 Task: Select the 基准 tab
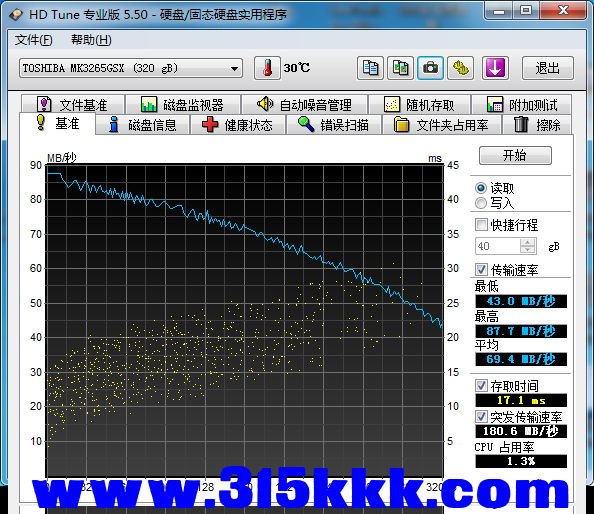coord(58,123)
